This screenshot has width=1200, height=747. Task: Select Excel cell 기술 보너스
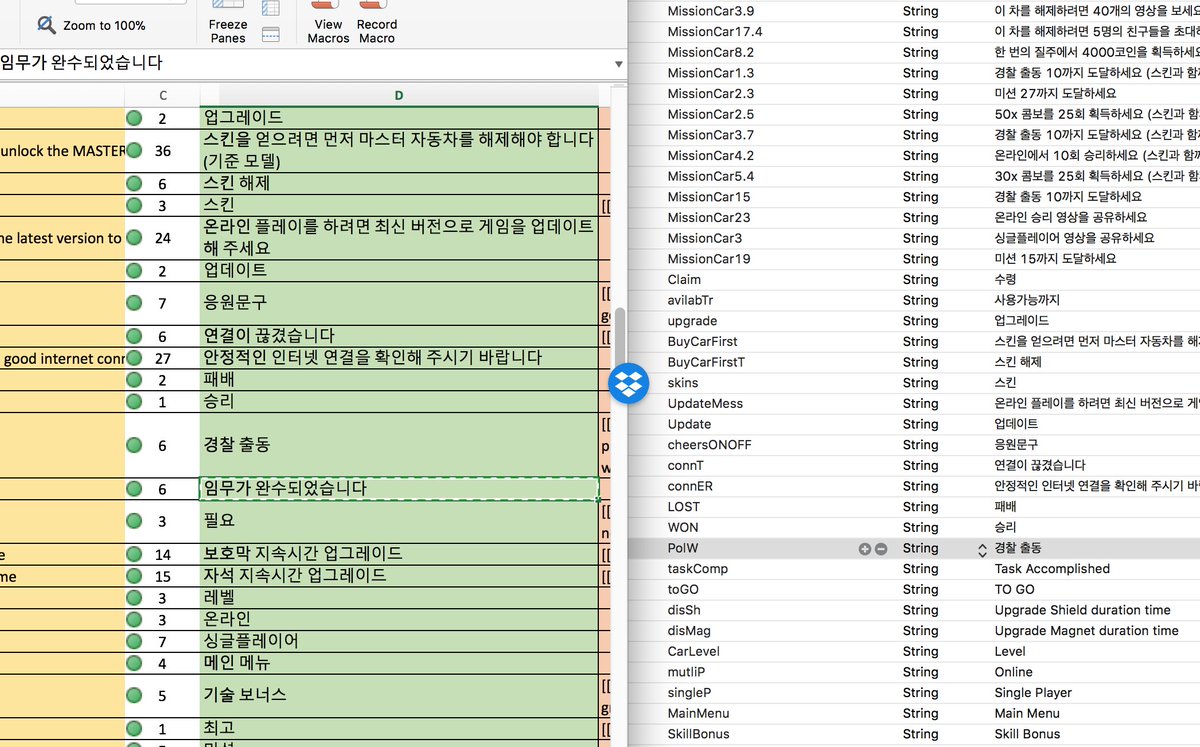click(x=399, y=696)
